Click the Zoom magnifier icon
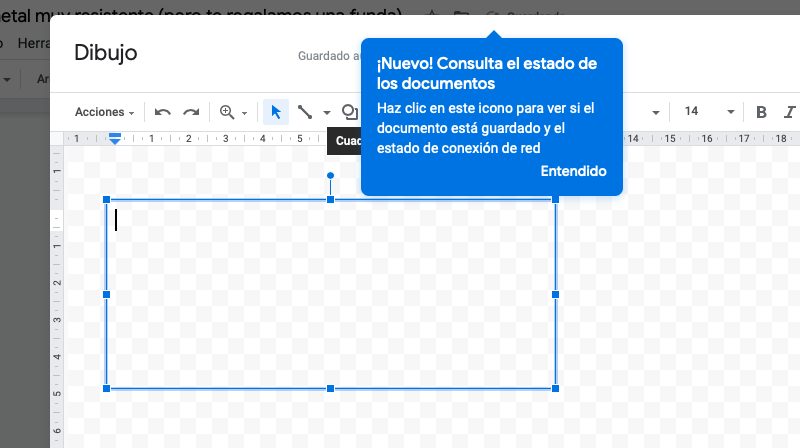This screenshot has height=448, width=800. [227, 112]
